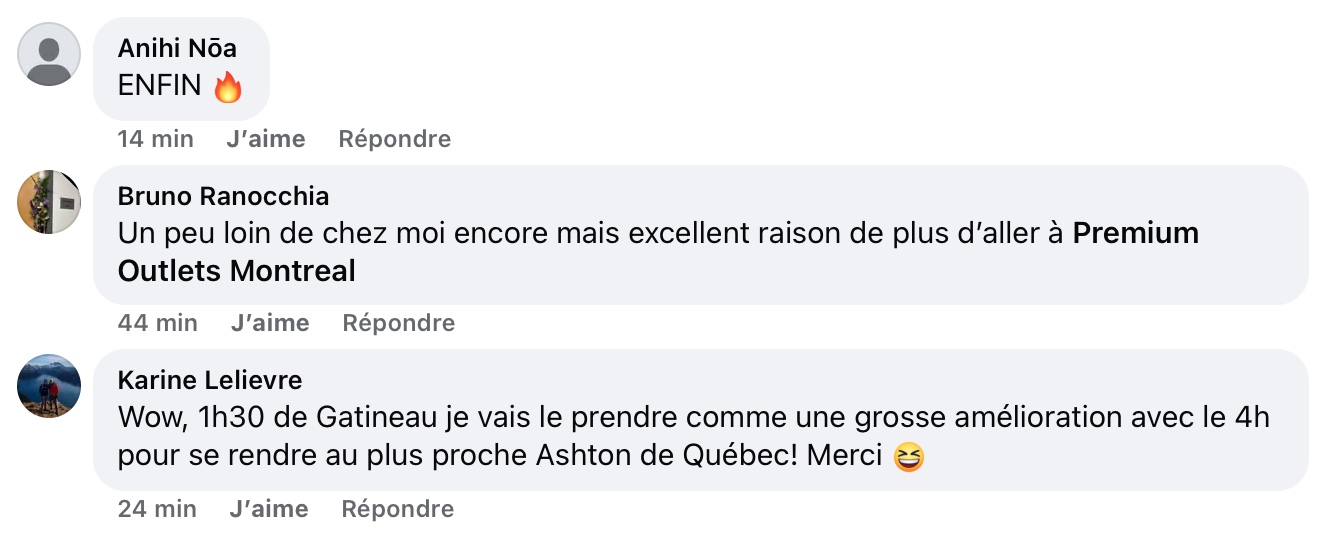Like Bruno Ranocchia's comment with J'aime
Viewport: 1332px width, 534px height.
point(270,323)
